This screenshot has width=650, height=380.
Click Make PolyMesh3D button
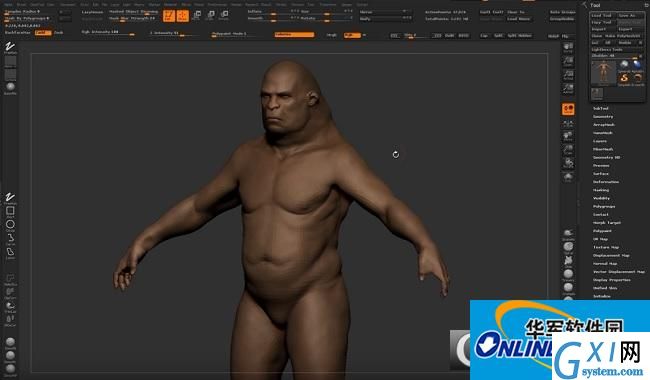pyautogui.click(x=623, y=36)
